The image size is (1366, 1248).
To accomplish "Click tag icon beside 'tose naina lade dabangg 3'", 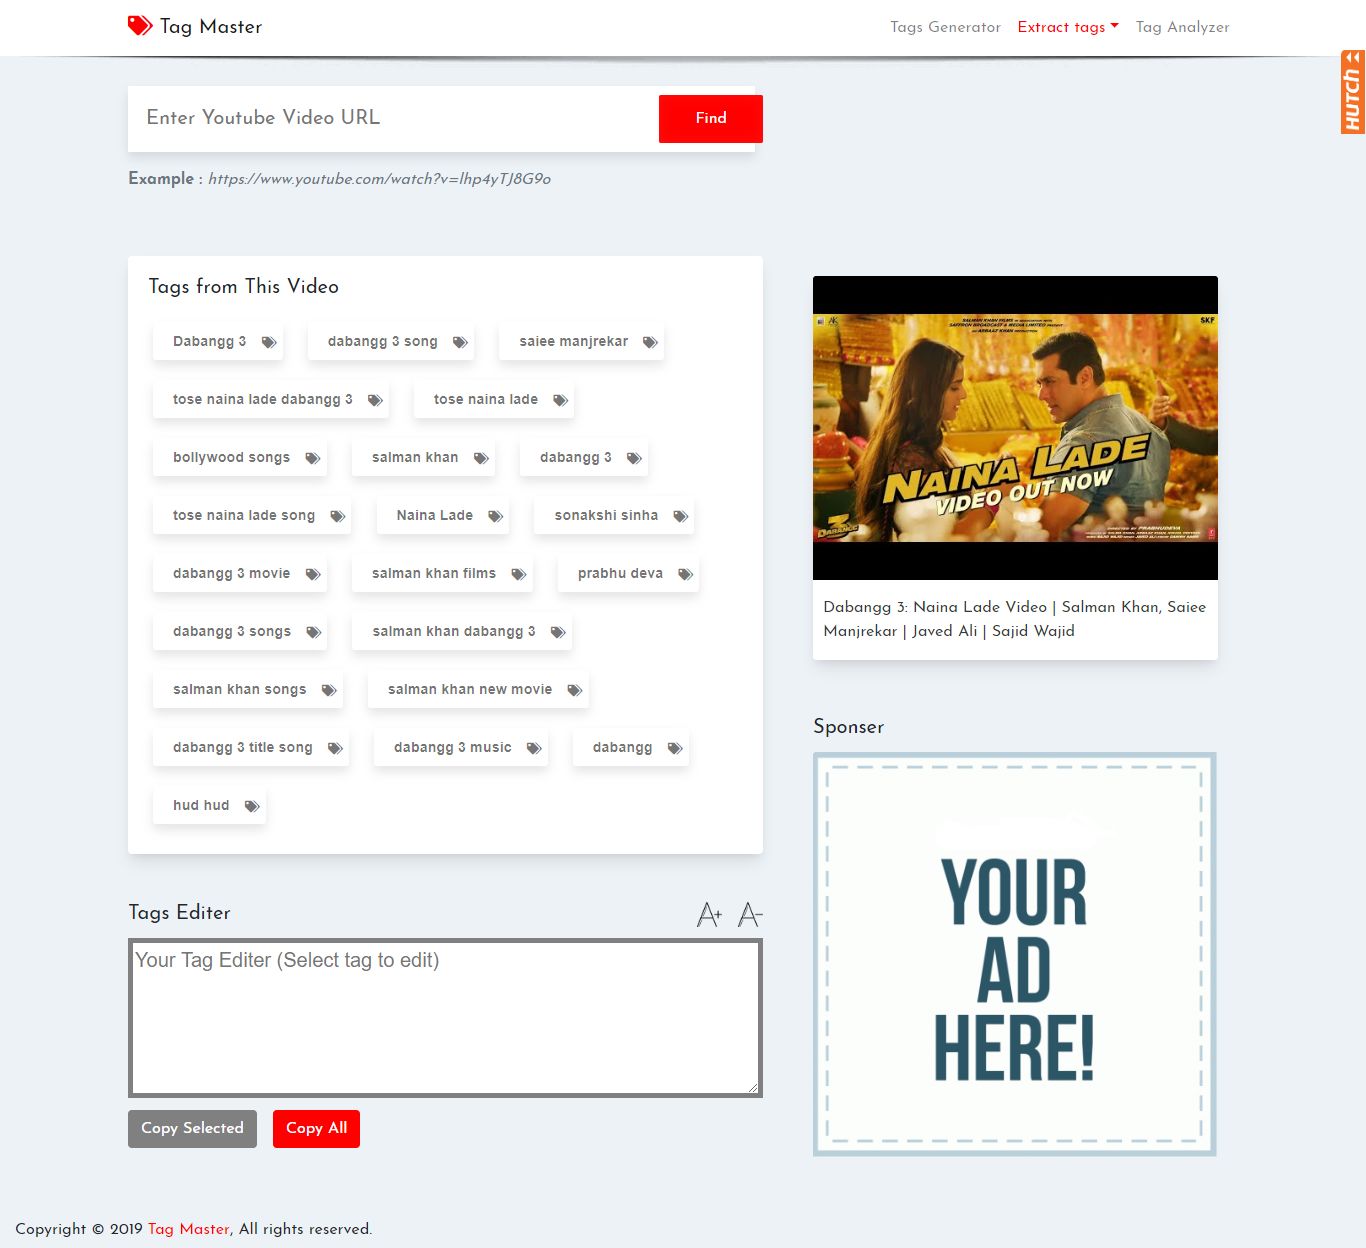I will 375,400.
